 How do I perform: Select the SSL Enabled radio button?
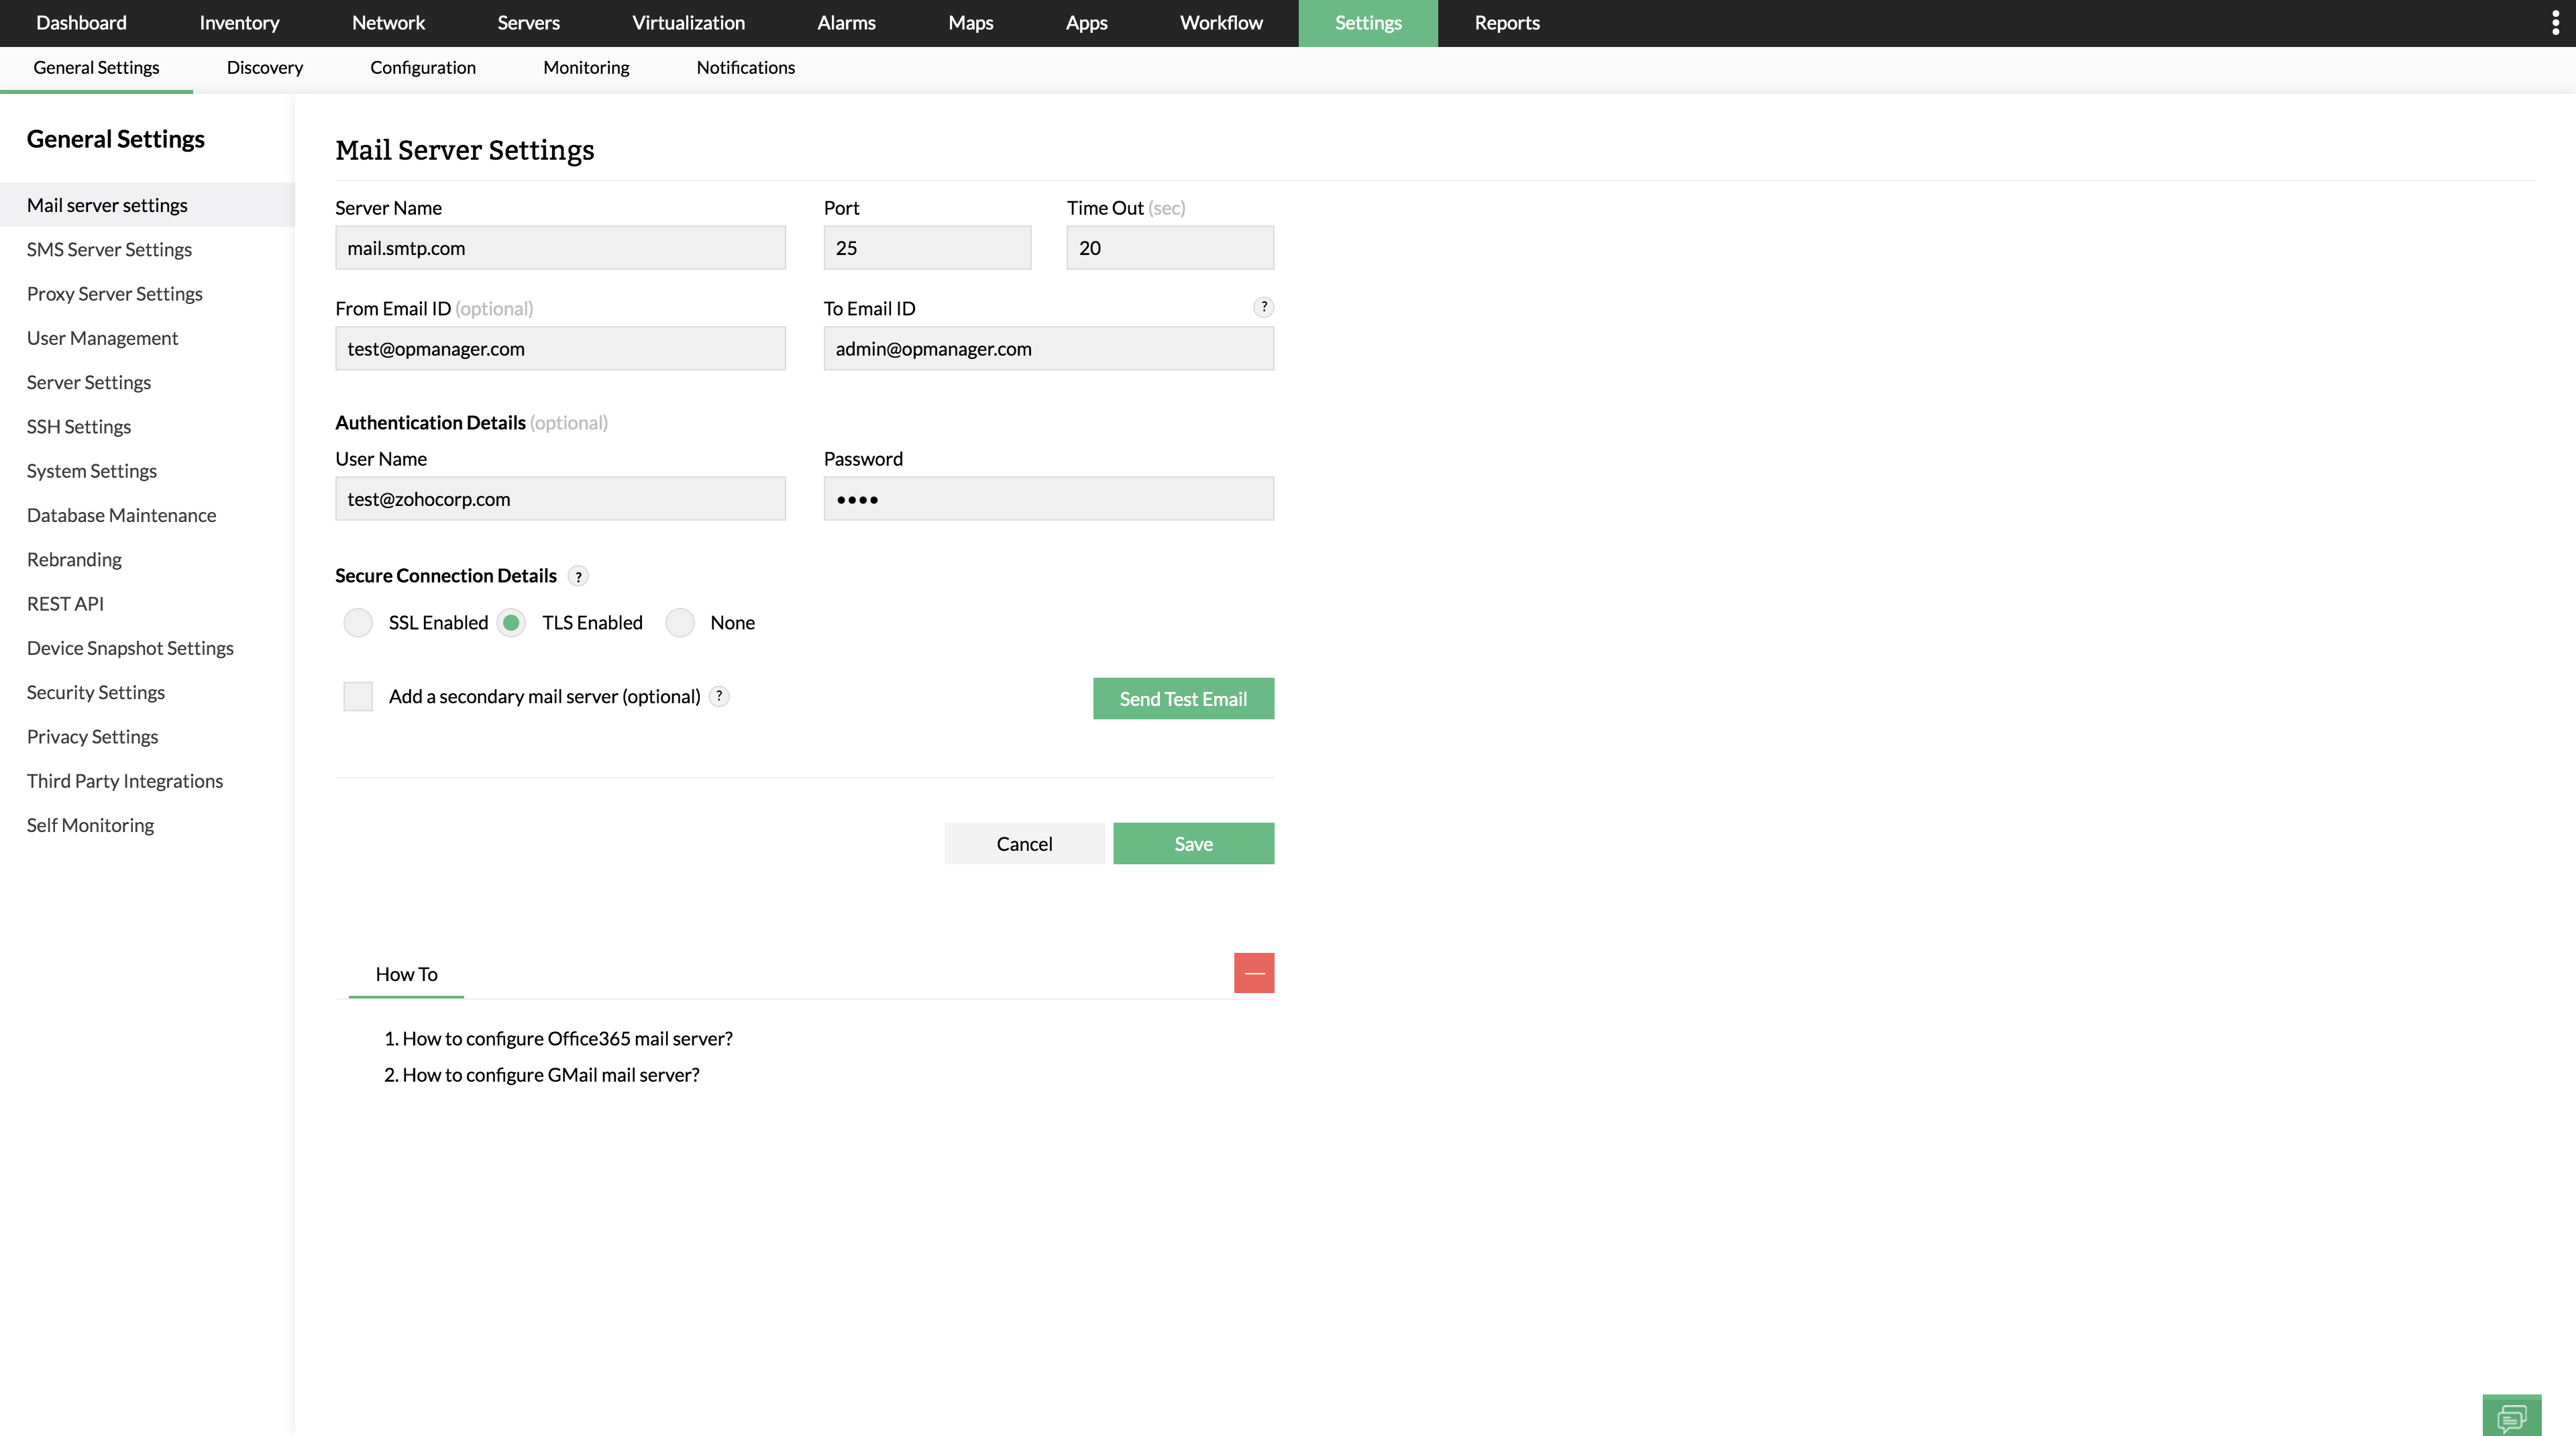(358, 623)
